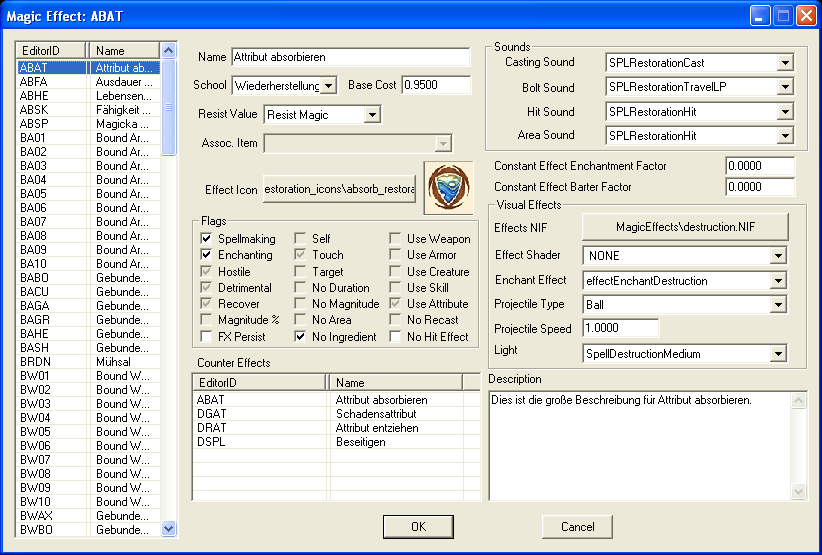Select the ABFA row in effect list
Screen dimensions: 822x555
pyautogui.click(x=88, y=82)
